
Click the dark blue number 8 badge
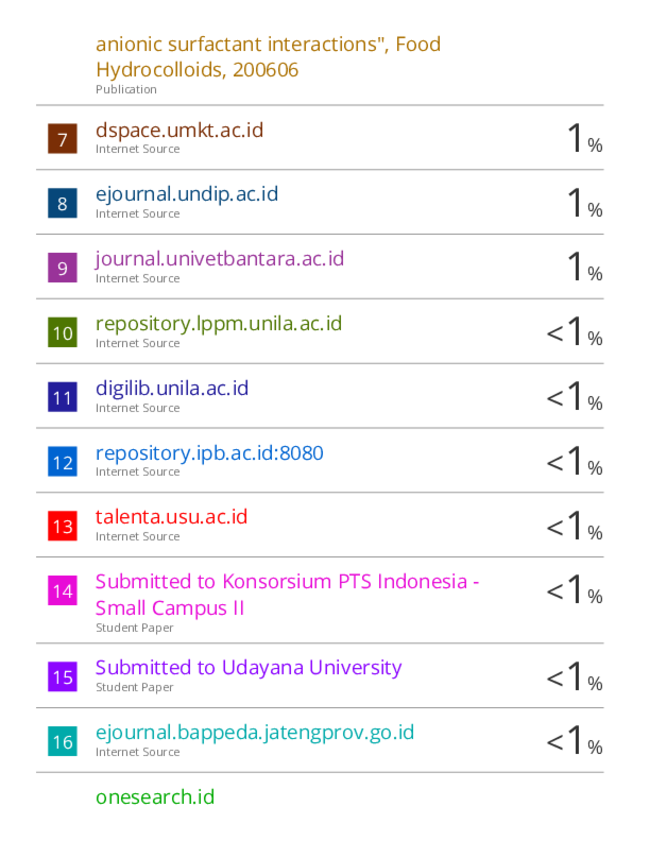(x=62, y=203)
